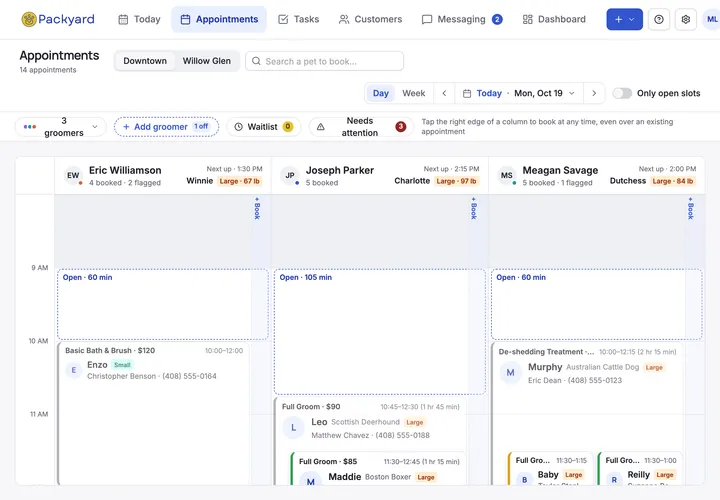This screenshot has width=720, height=500.
Task: Click Baby's B pet avatar
Action: (x=524, y=479)
